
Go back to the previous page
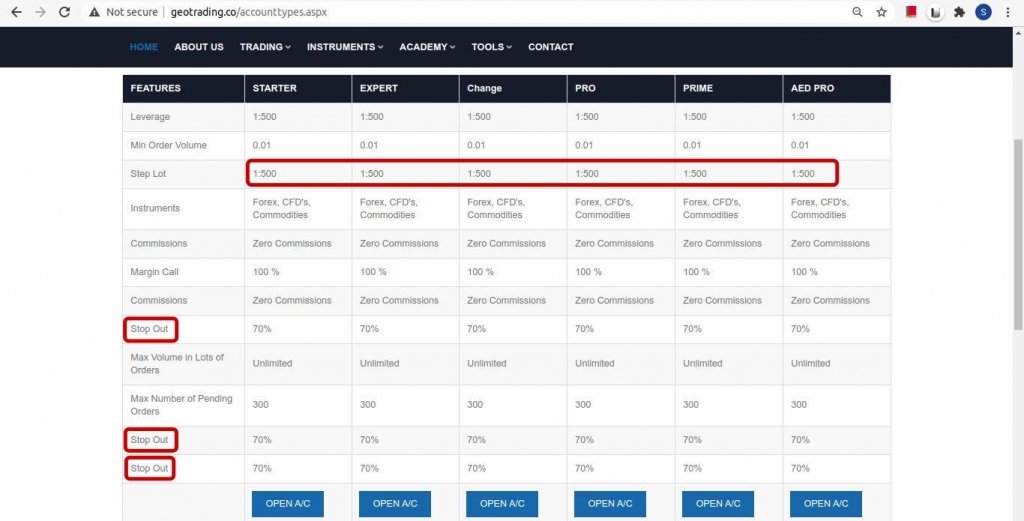16,12
